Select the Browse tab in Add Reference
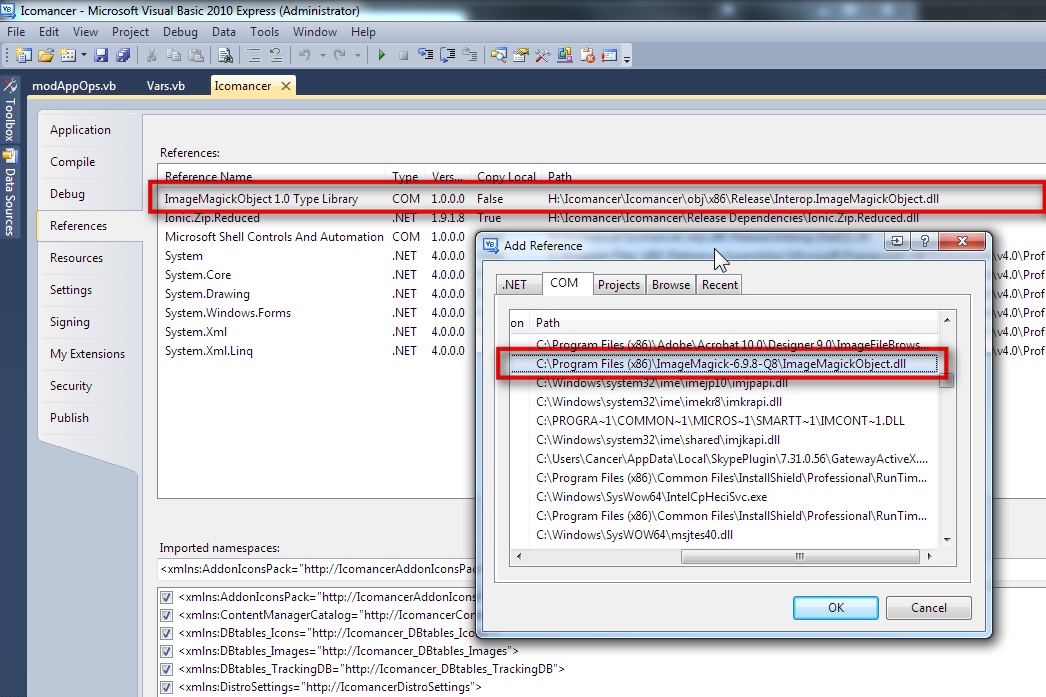Screen dimensions: 1046x697 pos(671,285)
